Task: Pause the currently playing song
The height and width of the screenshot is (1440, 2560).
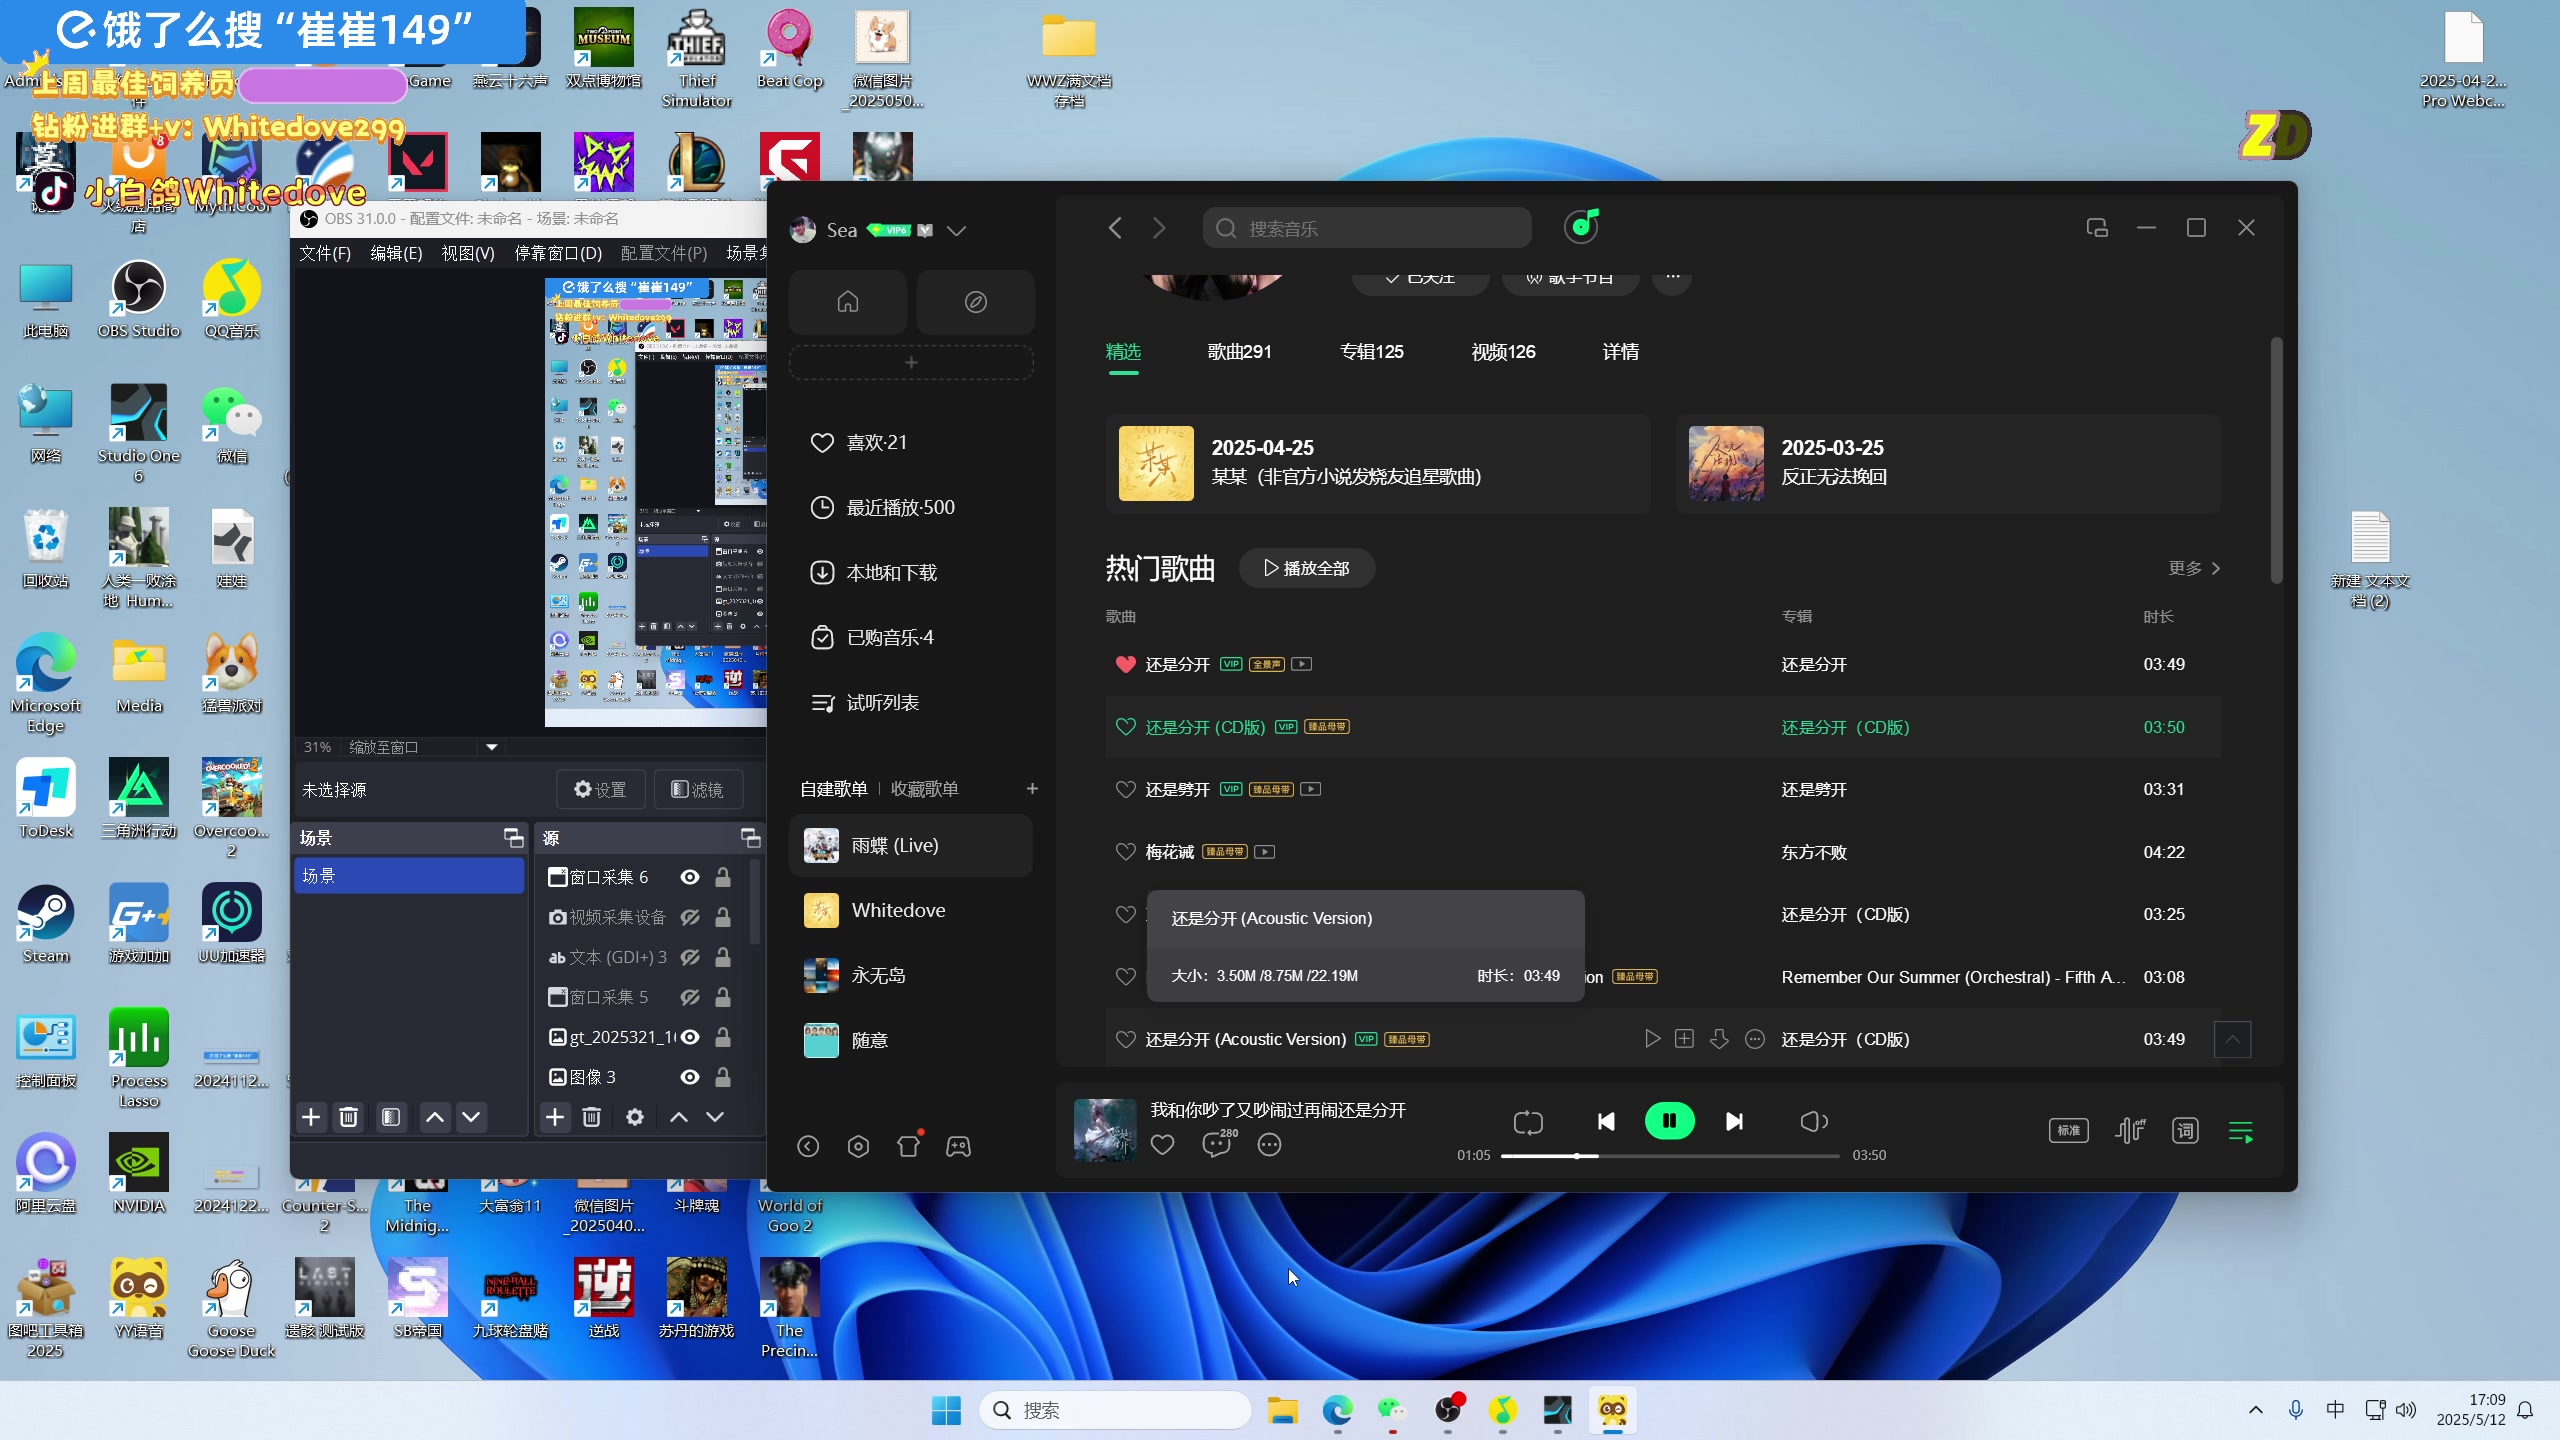Action: click(x=1669, y=1121)
